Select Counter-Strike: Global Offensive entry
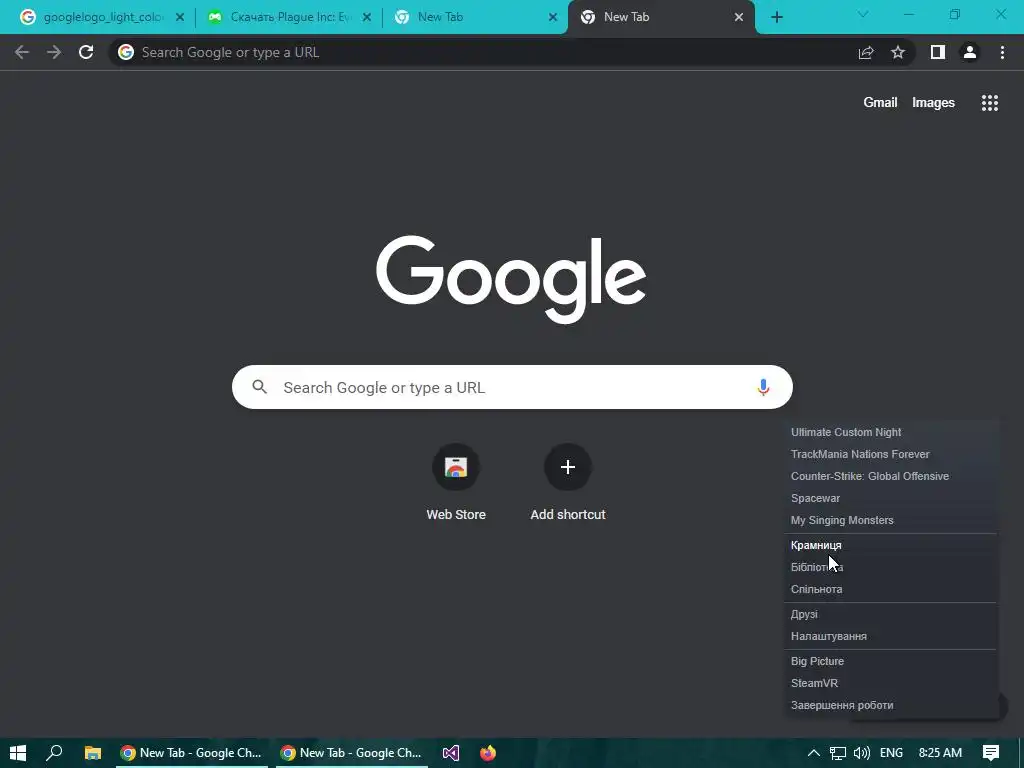 click(x=891, y=476)
